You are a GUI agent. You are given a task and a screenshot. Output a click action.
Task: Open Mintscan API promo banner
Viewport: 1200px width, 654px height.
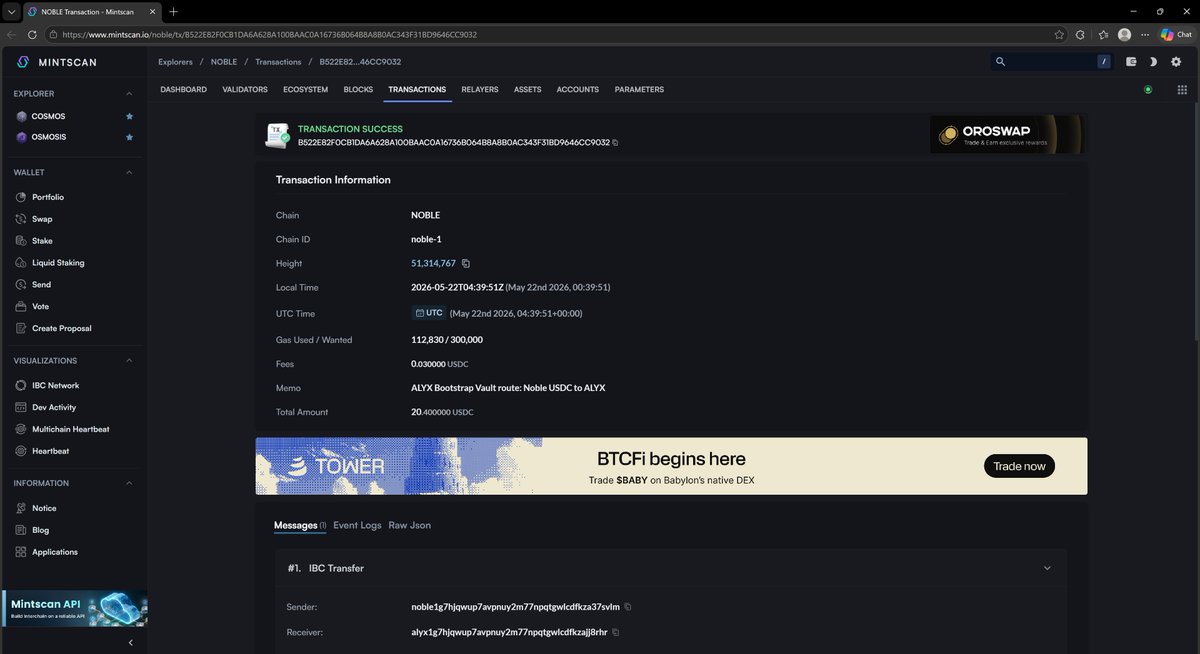point(74,609)
